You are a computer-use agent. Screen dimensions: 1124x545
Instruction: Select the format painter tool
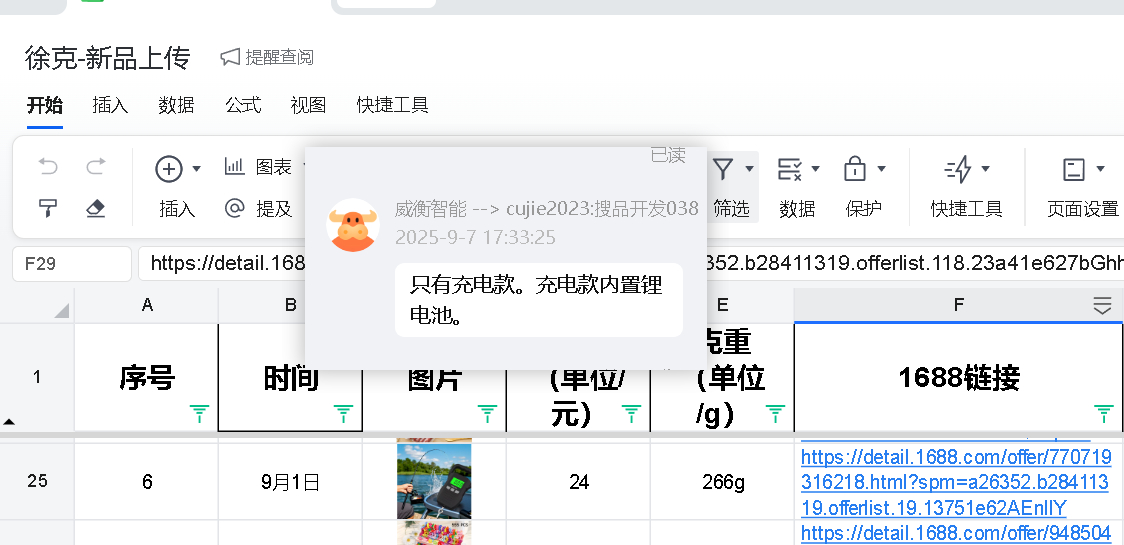(x=48, y=208)
